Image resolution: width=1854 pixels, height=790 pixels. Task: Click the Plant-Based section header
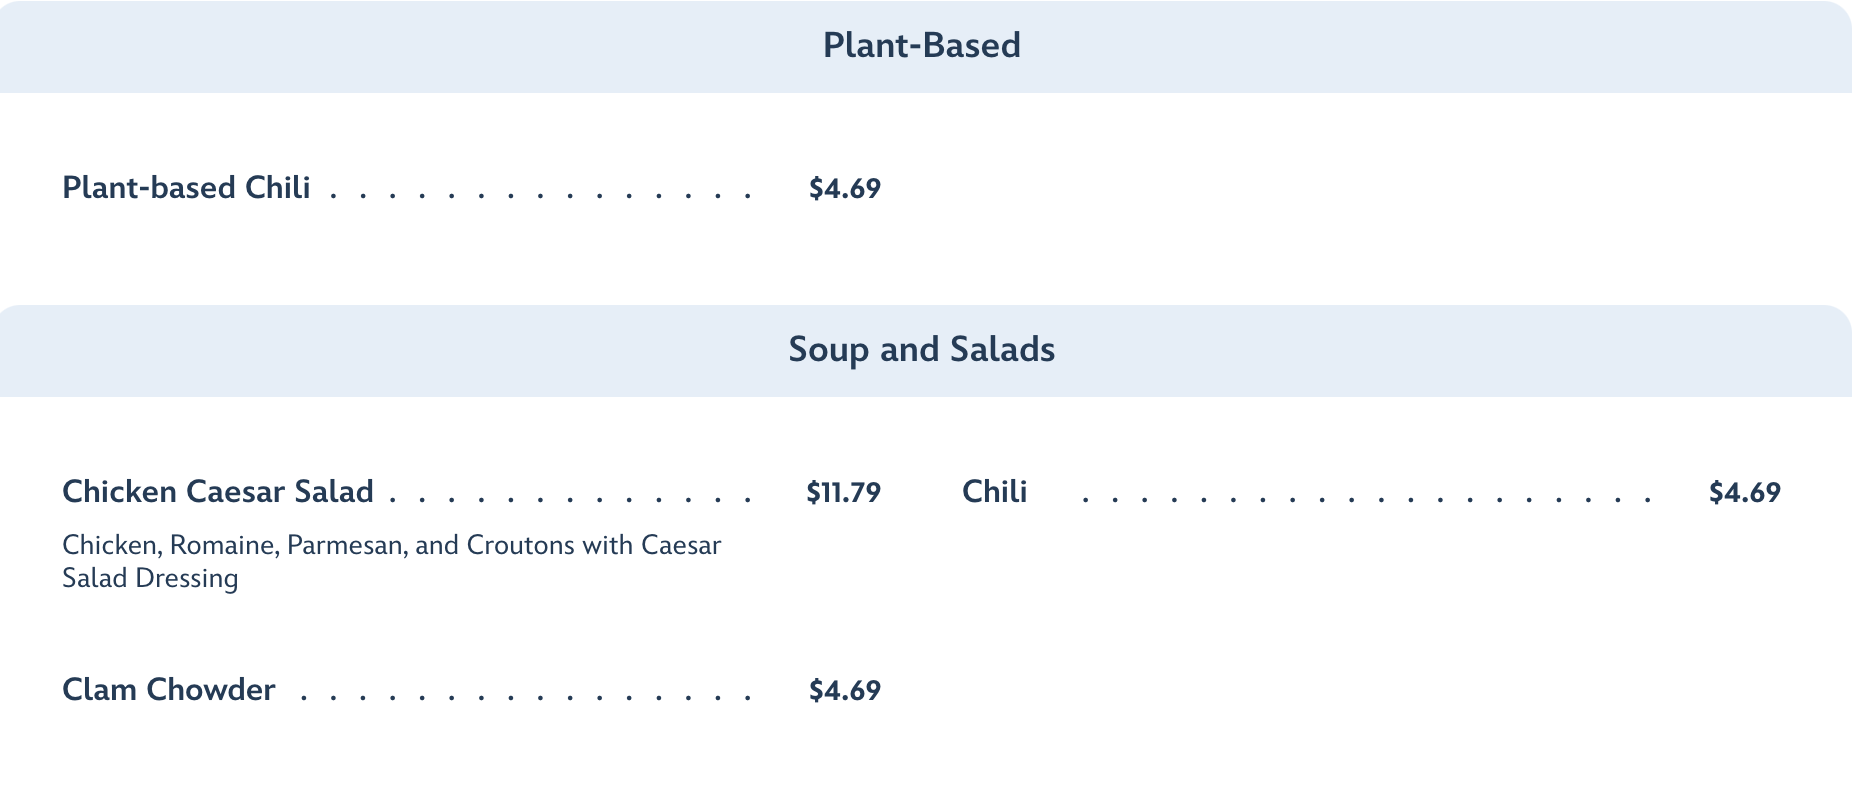tap(921, 46)
